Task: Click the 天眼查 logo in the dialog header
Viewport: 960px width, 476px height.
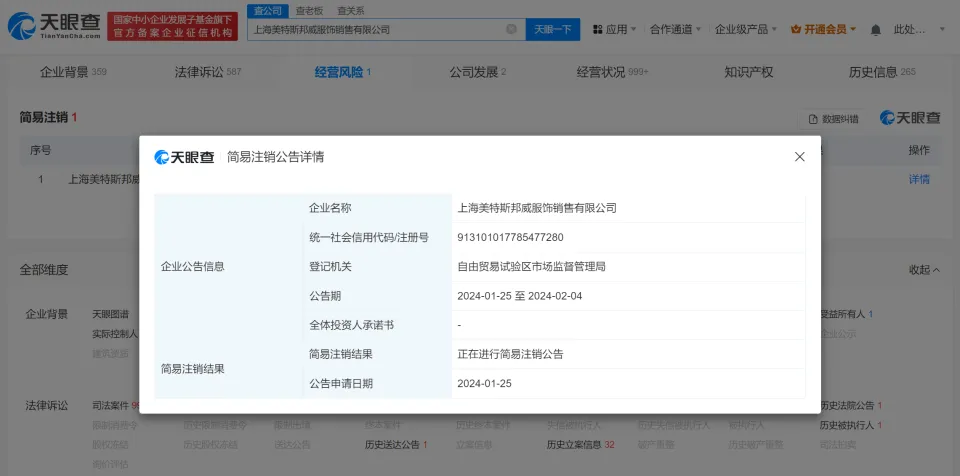Action: tap(184, 157)
